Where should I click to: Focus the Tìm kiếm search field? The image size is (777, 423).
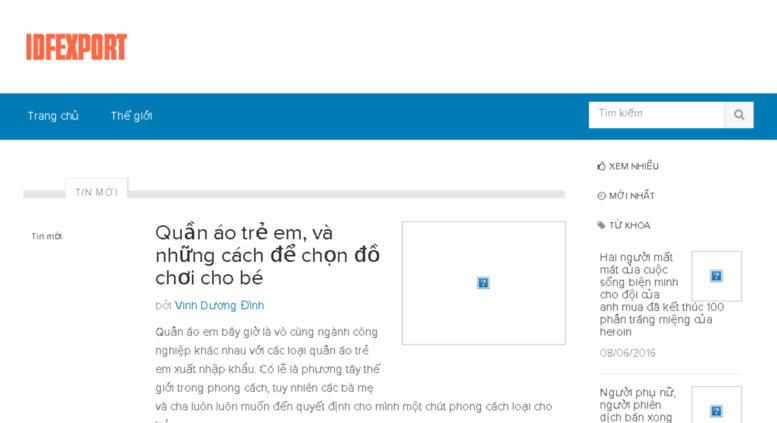(656, 115)
